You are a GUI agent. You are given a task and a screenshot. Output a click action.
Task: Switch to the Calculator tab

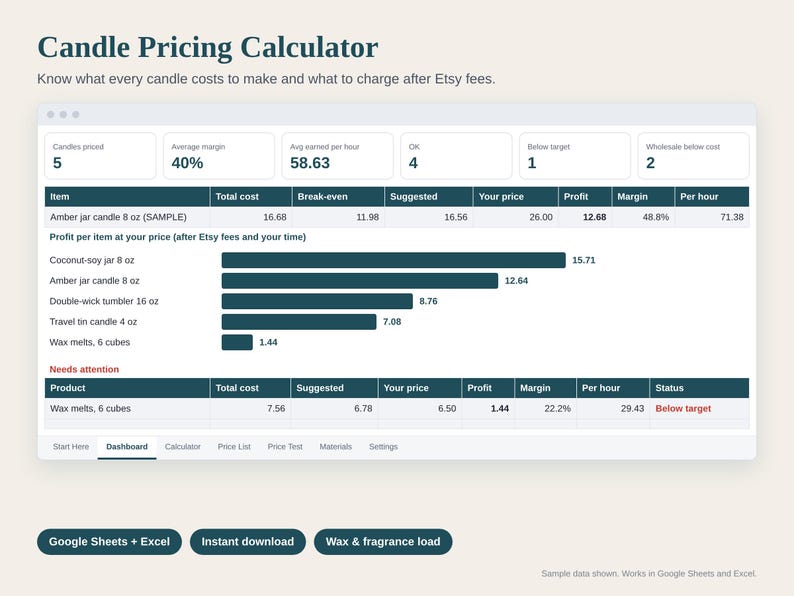click(x=183, y=447)
